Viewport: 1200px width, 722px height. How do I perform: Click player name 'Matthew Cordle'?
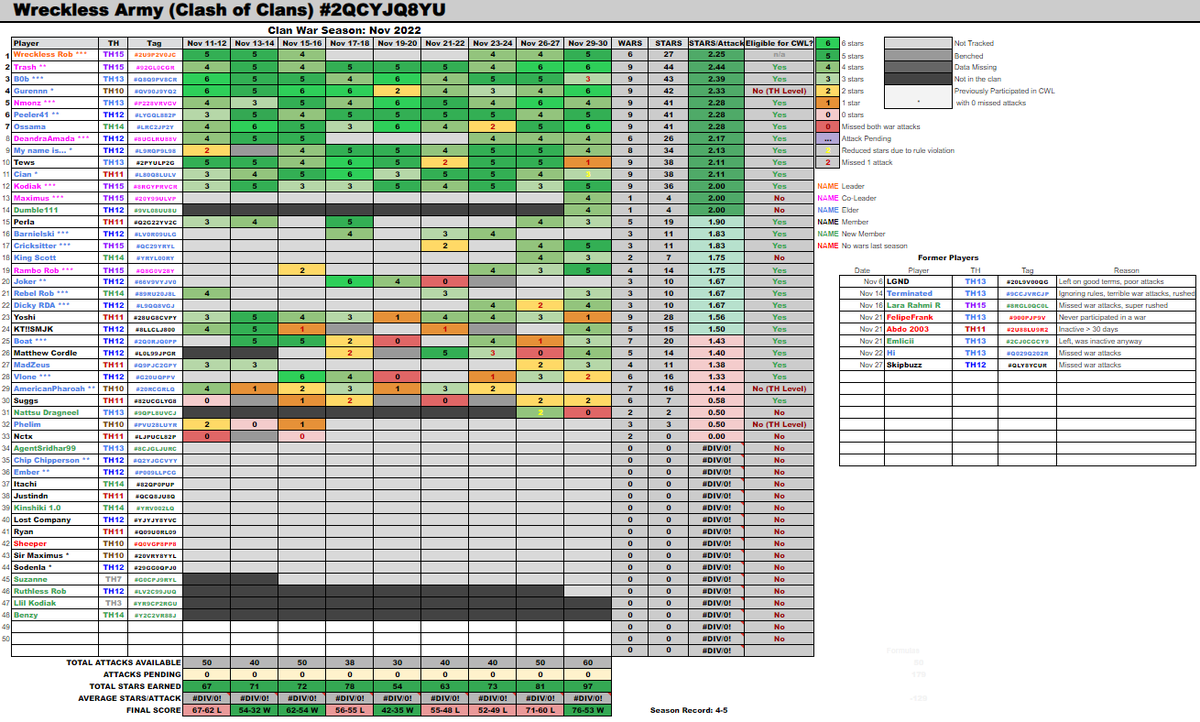tap(44, 352)
